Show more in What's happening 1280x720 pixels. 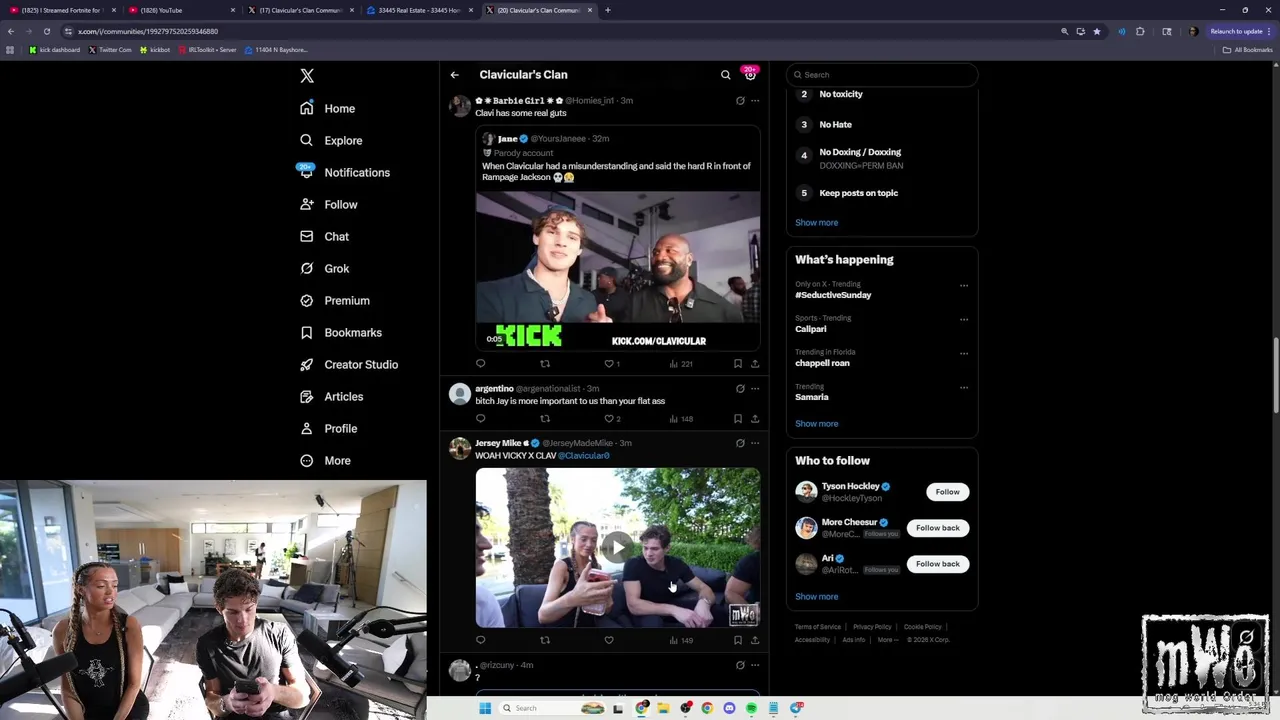(x=816, y=424)
